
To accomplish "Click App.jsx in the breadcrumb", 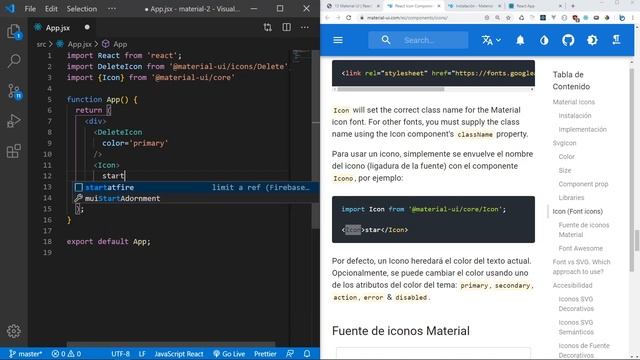I will tap(80, 44).
